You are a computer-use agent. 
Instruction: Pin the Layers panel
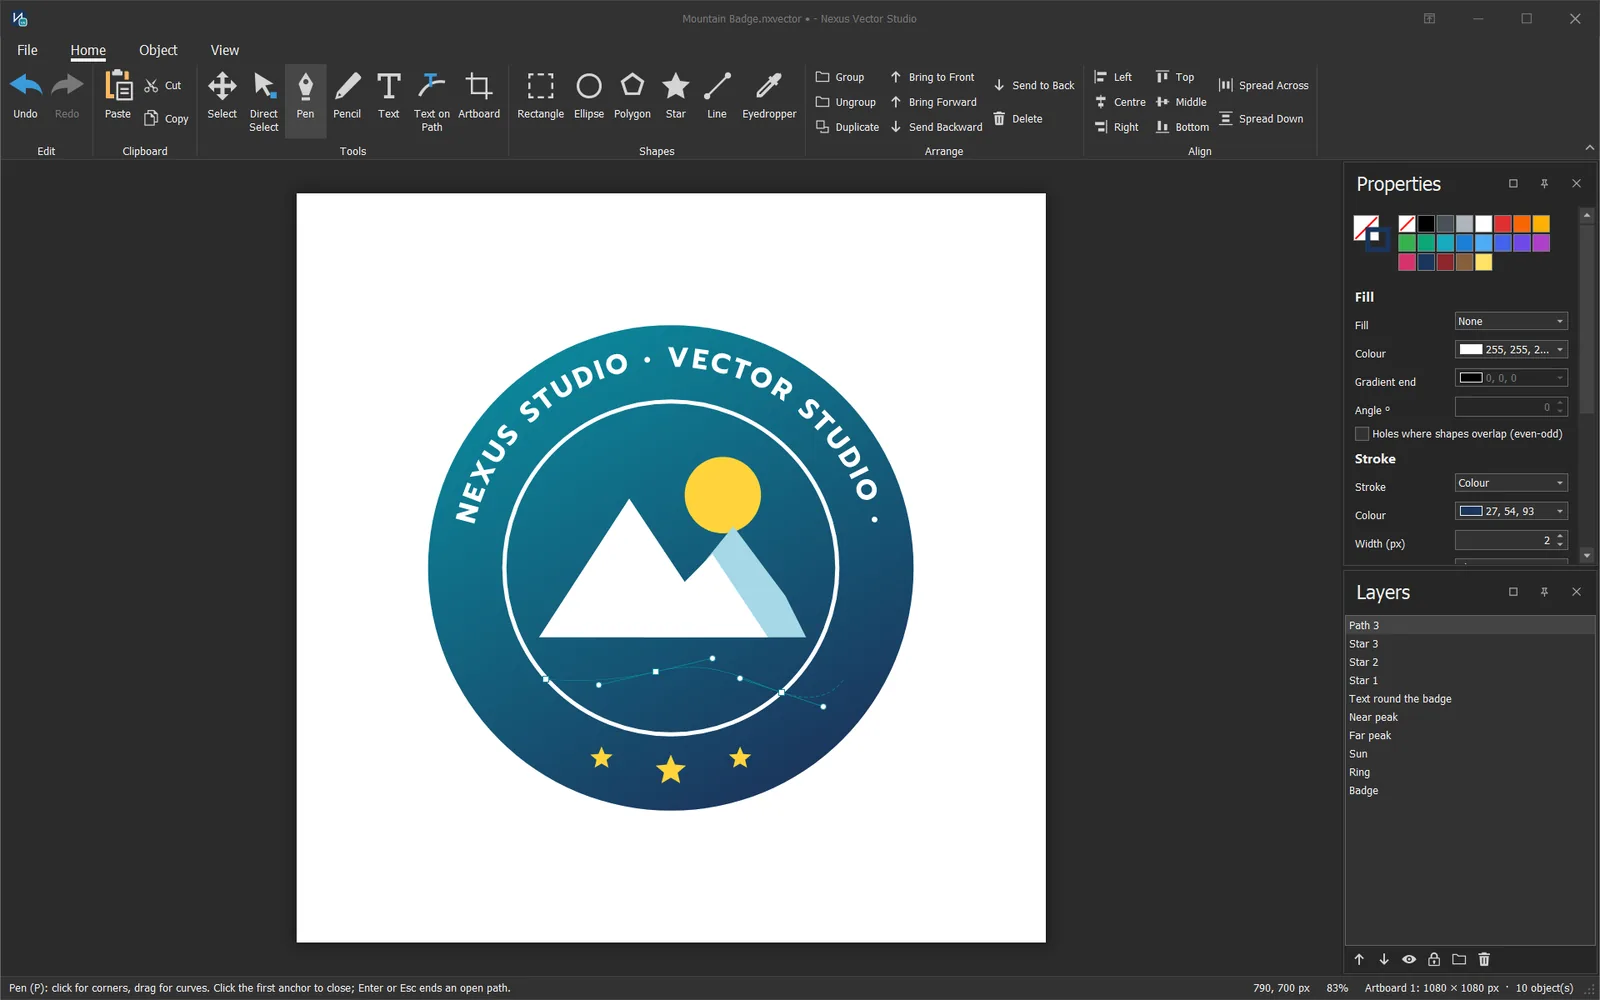point(1544,592)
